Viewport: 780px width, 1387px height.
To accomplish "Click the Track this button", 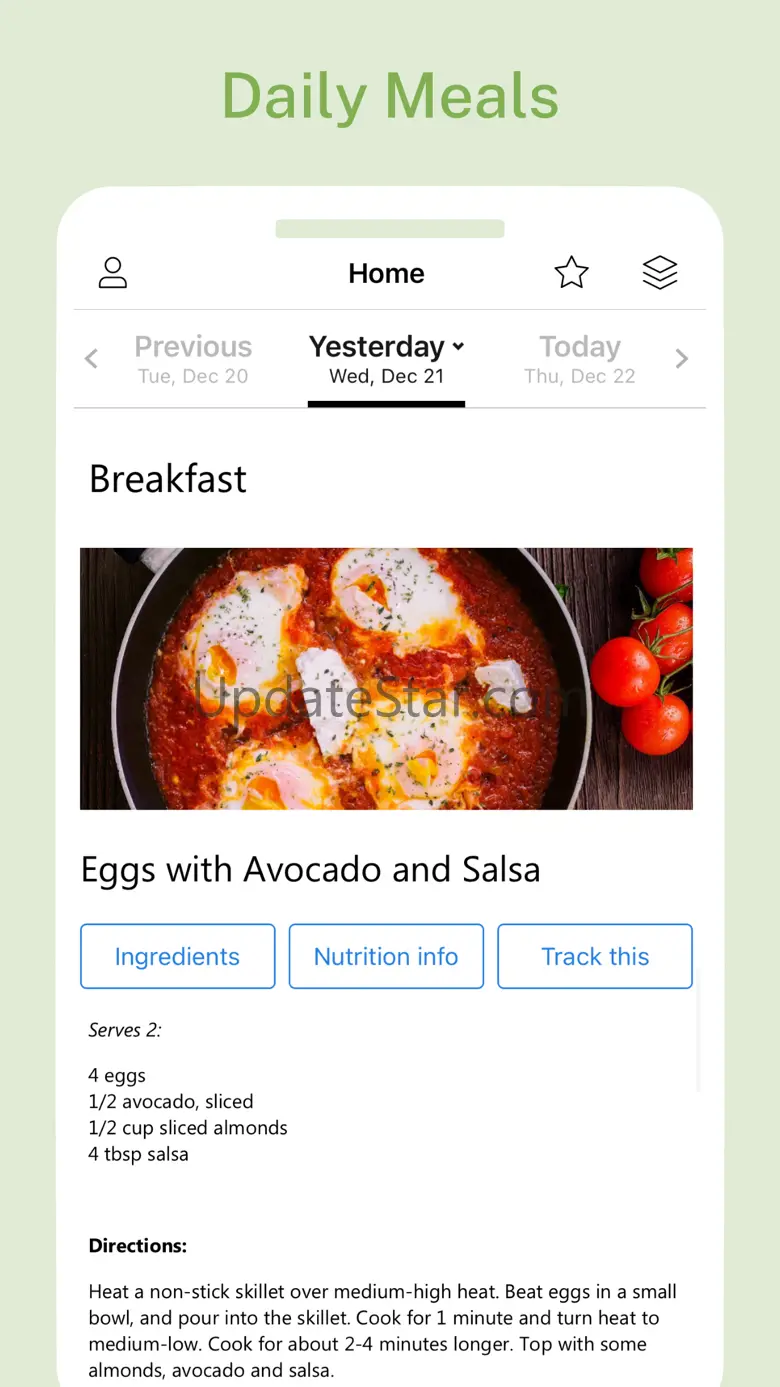I will (x=595, y=956).
